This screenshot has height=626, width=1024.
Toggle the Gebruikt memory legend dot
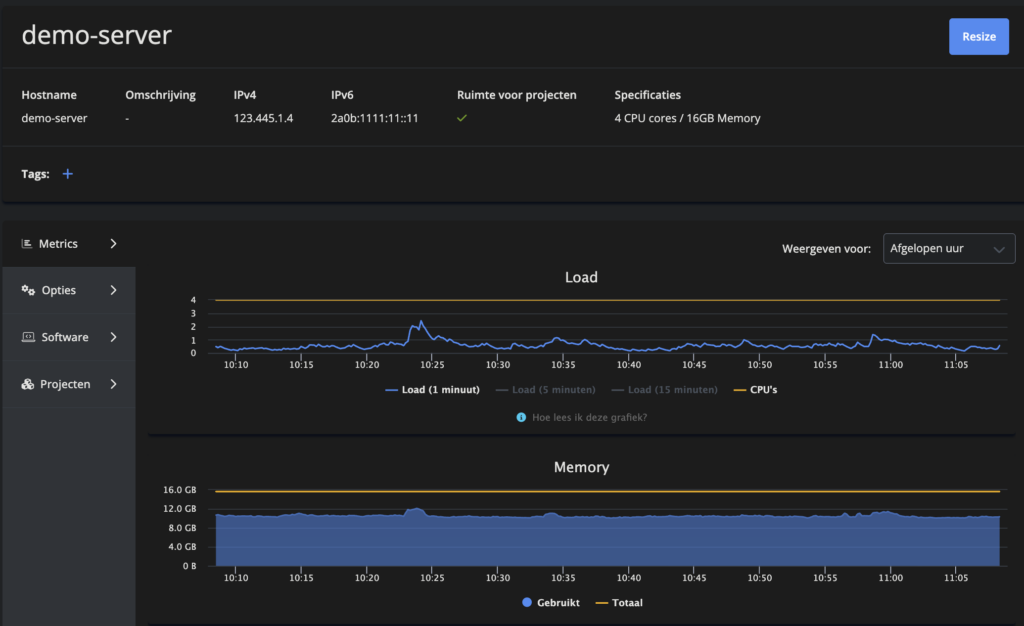[x=527, y=603]
